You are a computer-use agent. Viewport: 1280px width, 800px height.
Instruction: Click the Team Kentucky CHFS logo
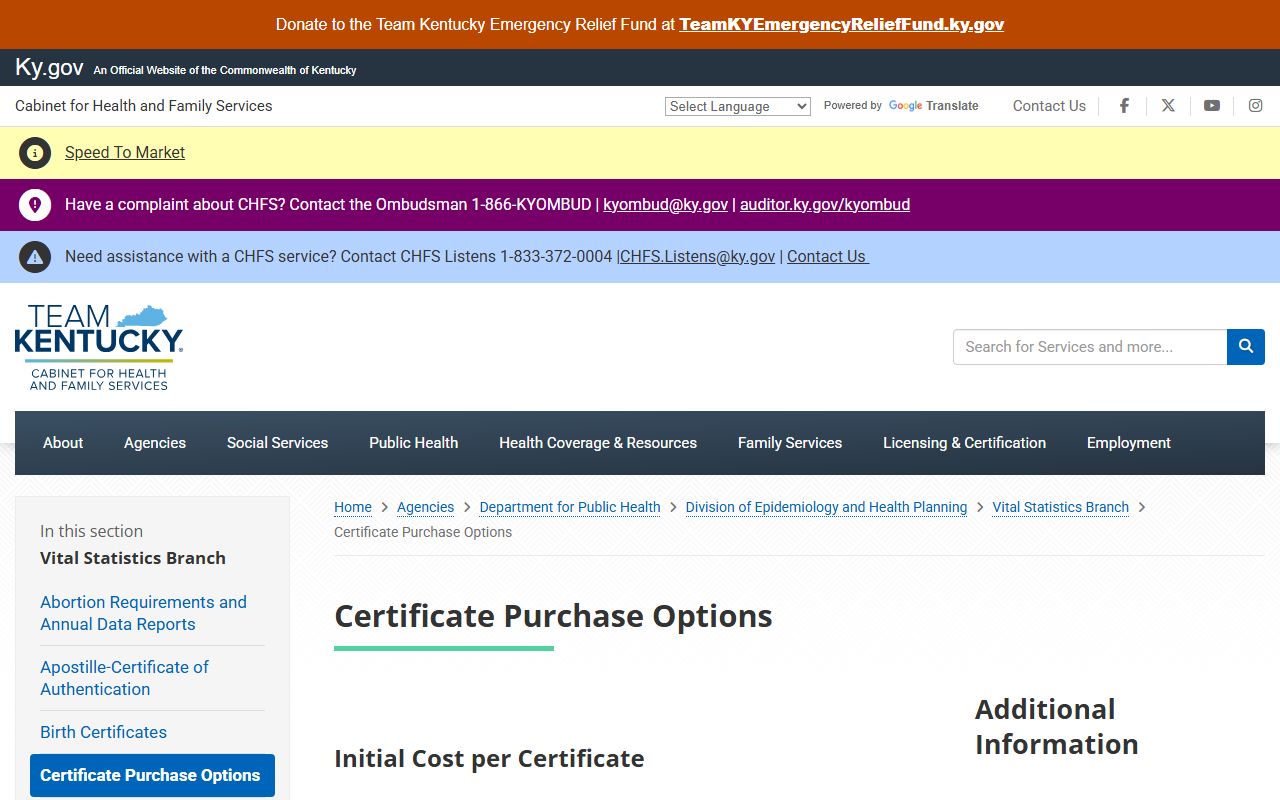[x=99, y=347]
